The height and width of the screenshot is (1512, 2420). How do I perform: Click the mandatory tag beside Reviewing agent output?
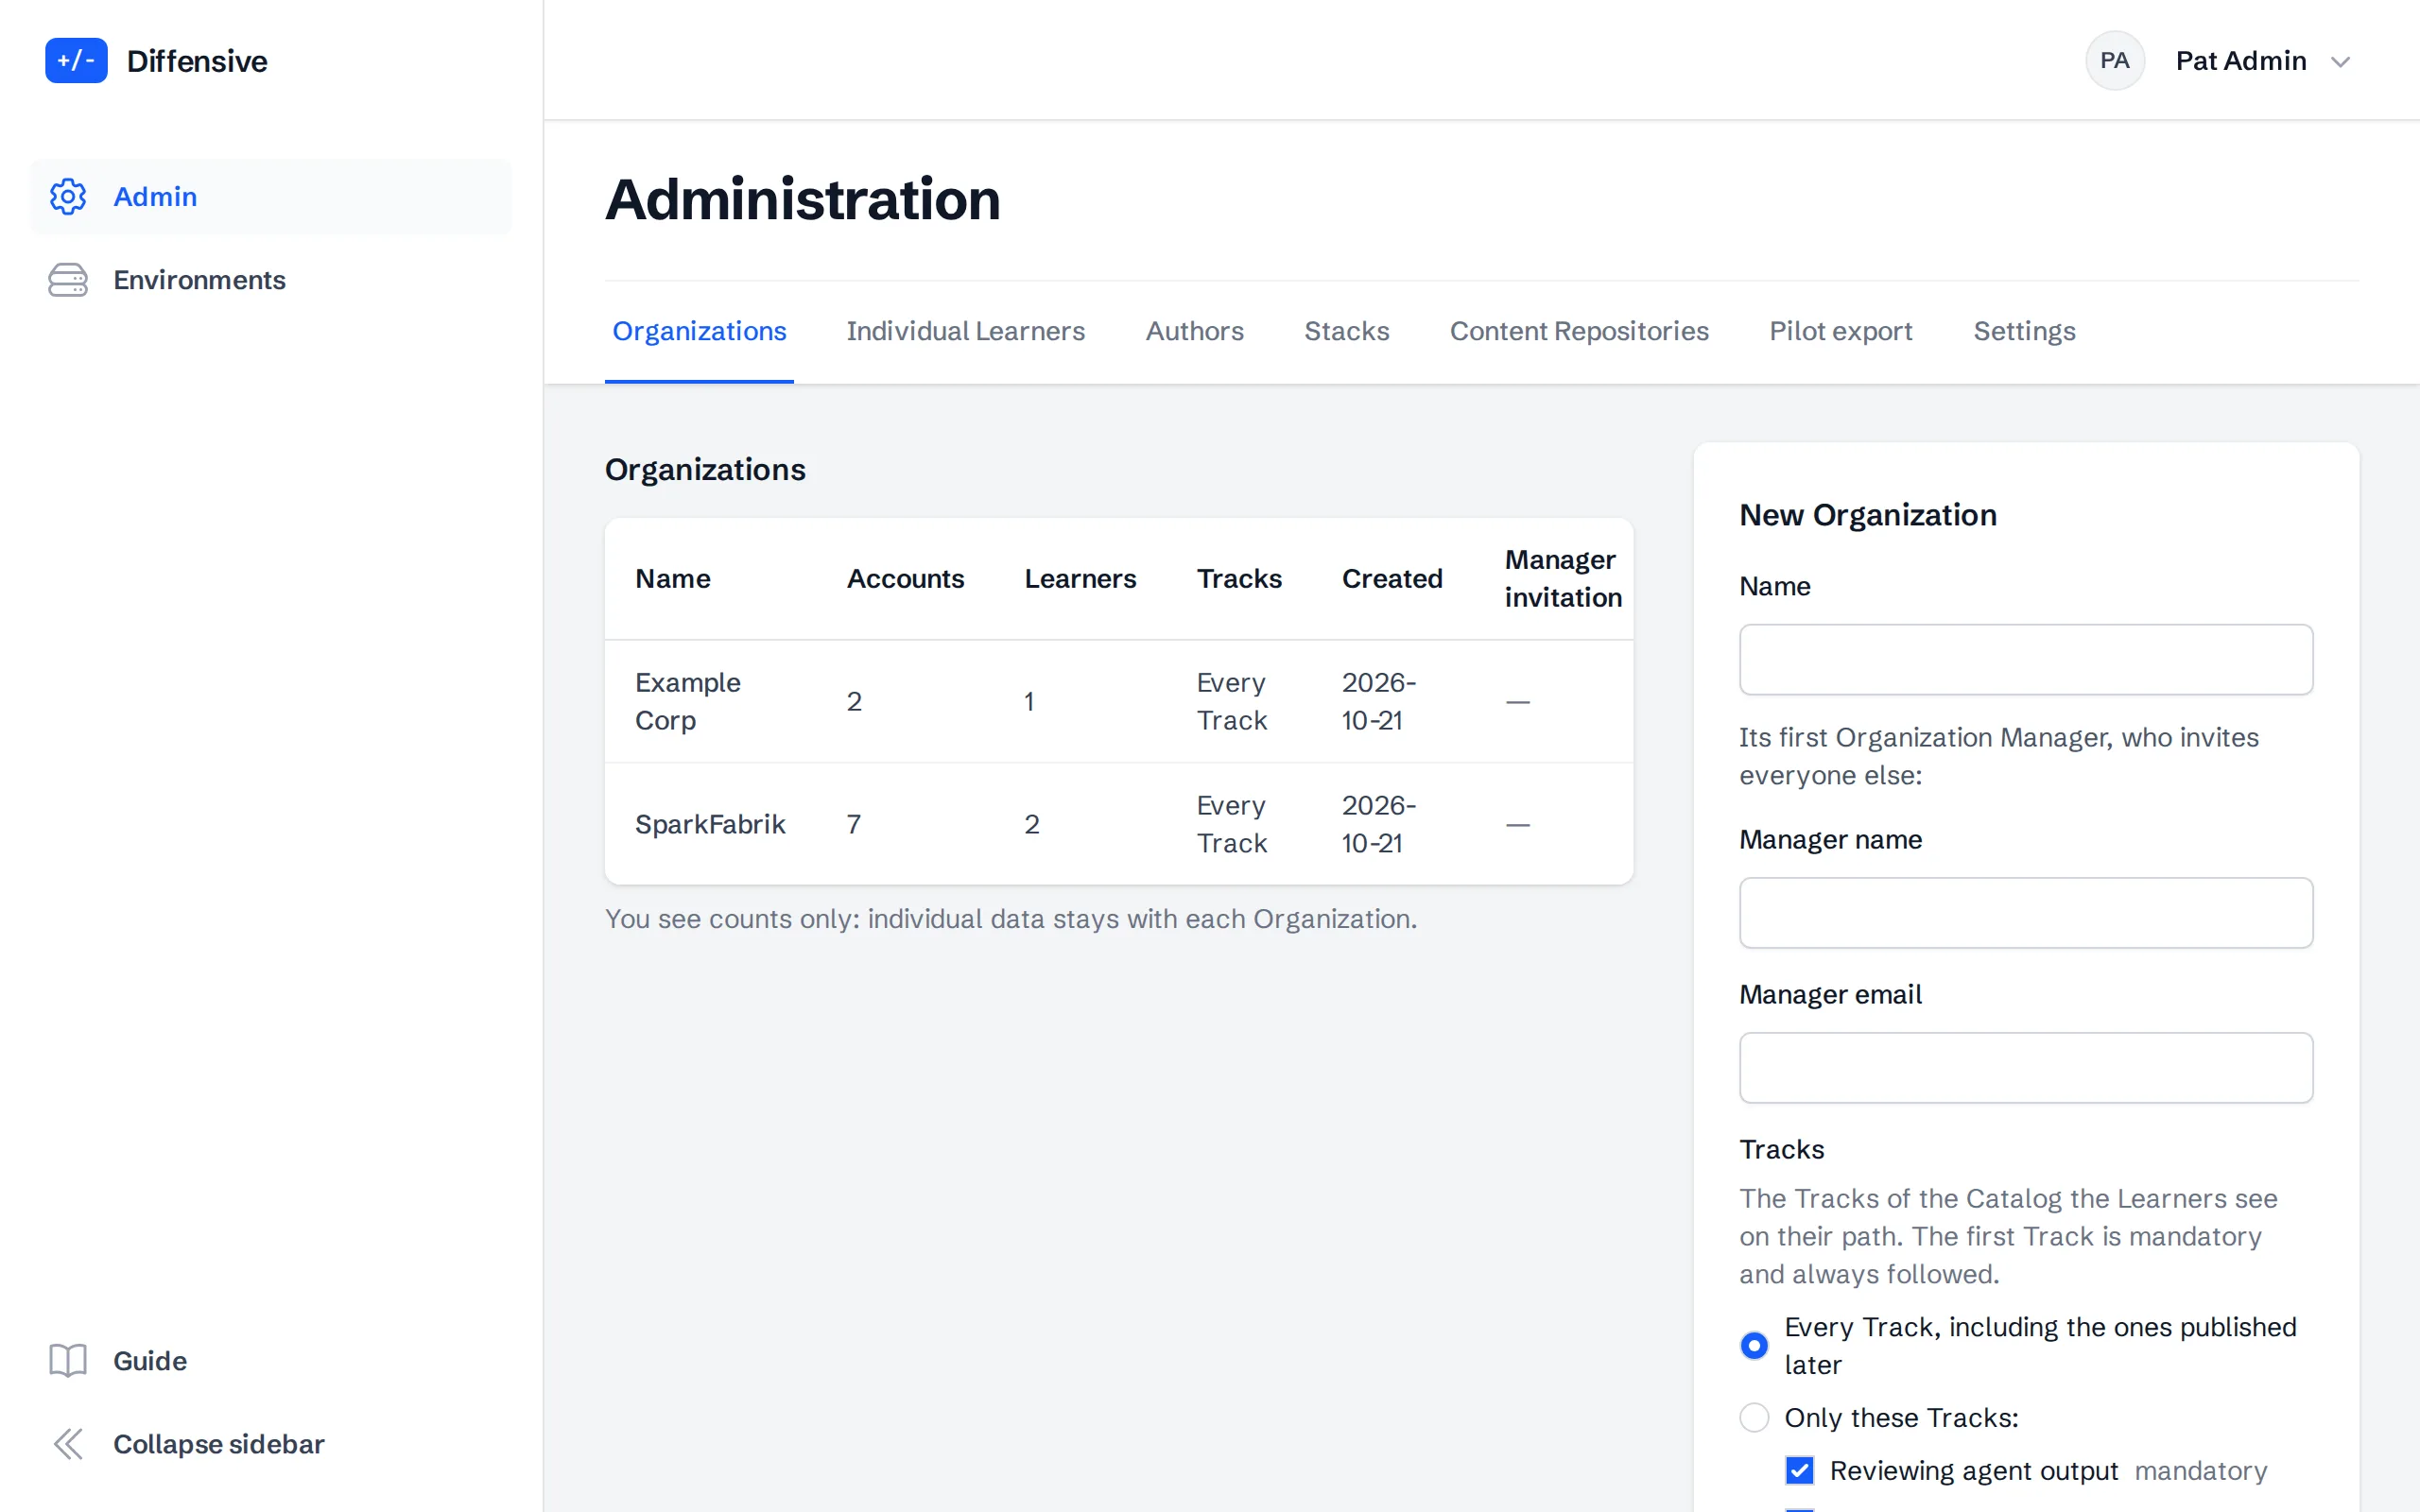tap(2200, 1470)
